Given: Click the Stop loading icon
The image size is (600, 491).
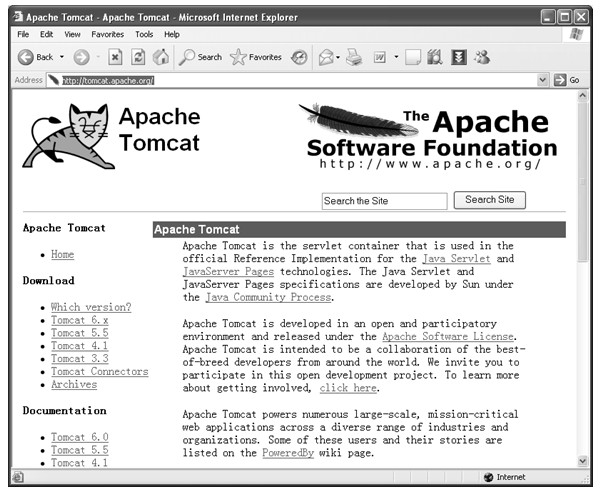Looking at the screenshot, I should pos(115,57).
